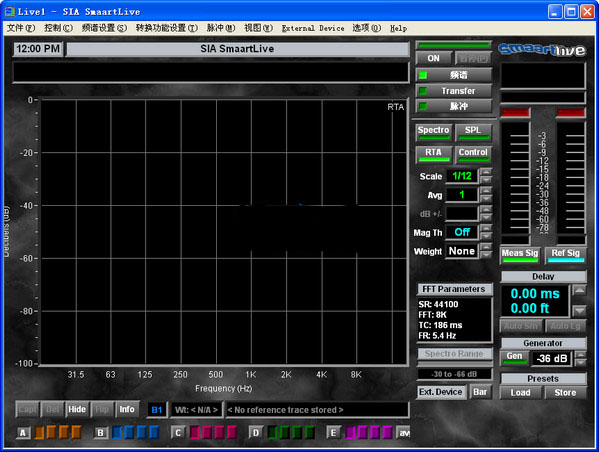Enable the Transfer mode button
599x452 pixels.
click(x=454, y=91)
